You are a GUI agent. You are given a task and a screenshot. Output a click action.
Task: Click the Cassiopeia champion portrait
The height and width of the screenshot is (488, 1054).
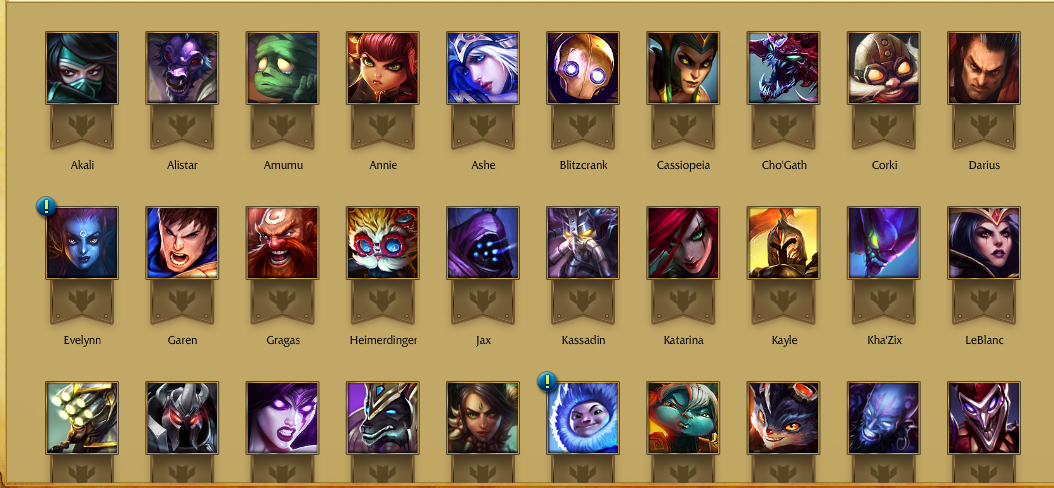click(x=683, y=68)
